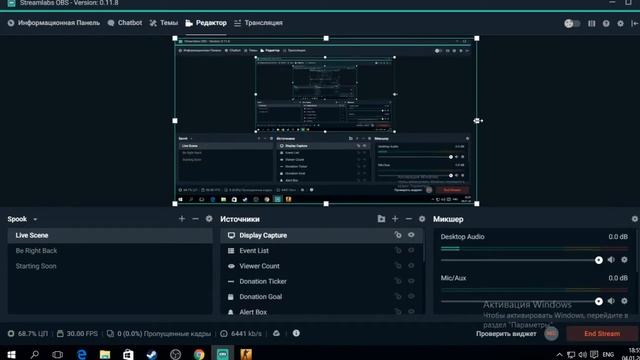This screenshot has height=360, width=640.
Task: Show hidden tray icons chevron
Action: click(x=559, y=355)
